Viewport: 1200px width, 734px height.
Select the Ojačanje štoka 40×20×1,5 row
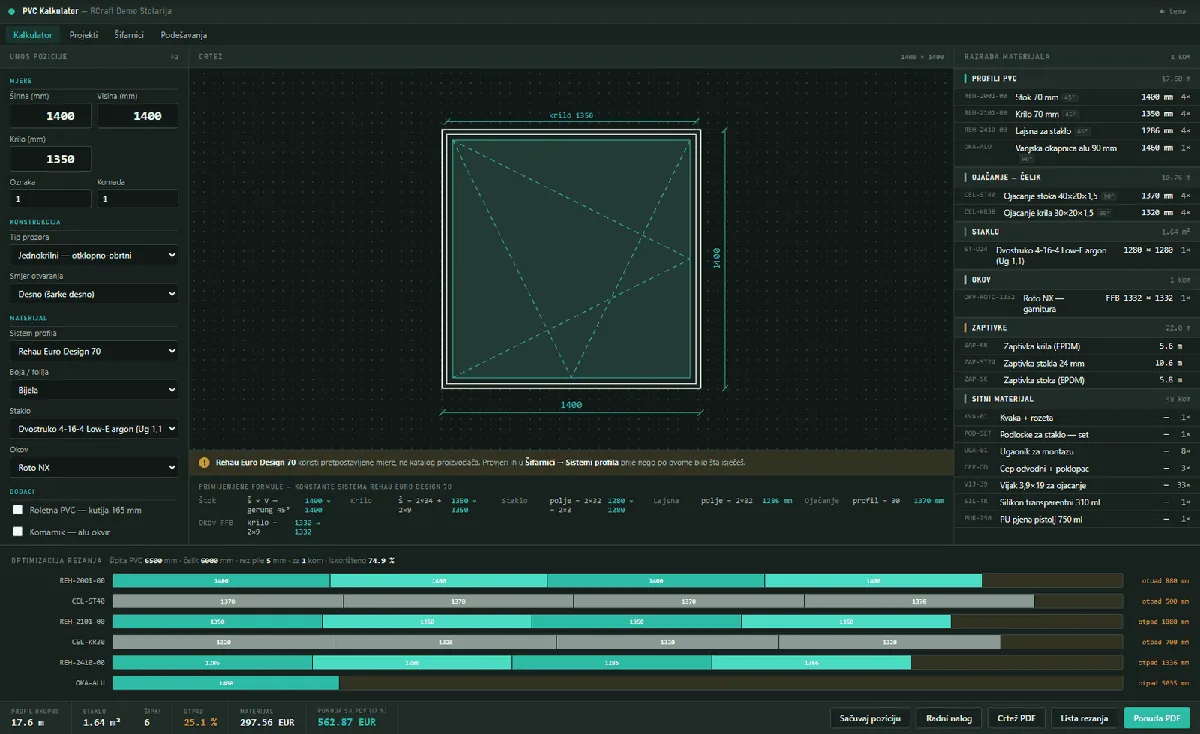tap(1077, 195)
